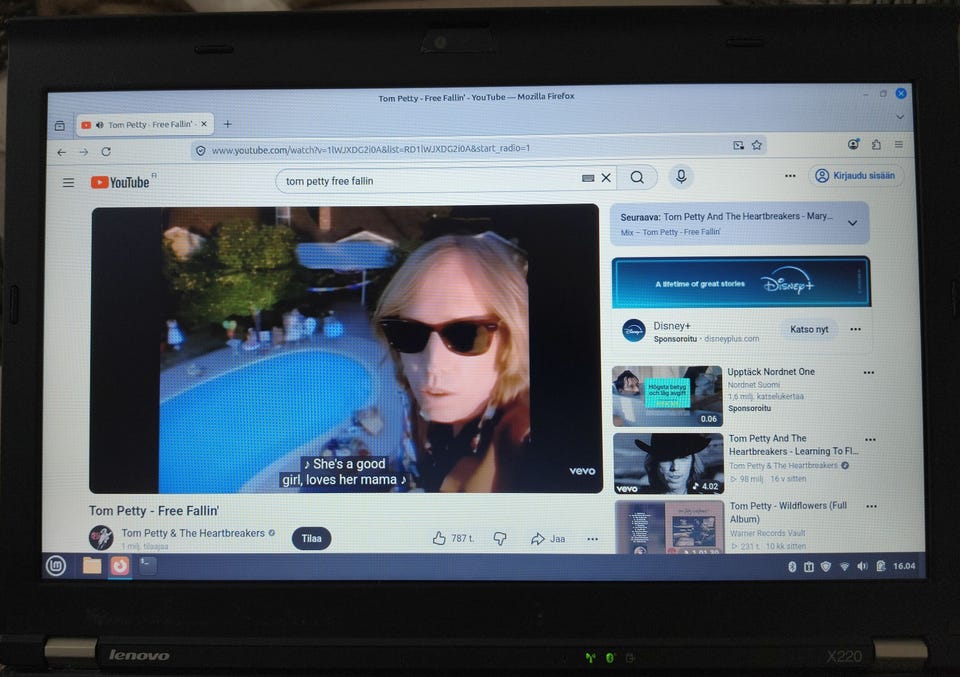The height and width of the screenshot is (677, 960).
Task: Open the channel avatar below video
Action: (101, 537)
